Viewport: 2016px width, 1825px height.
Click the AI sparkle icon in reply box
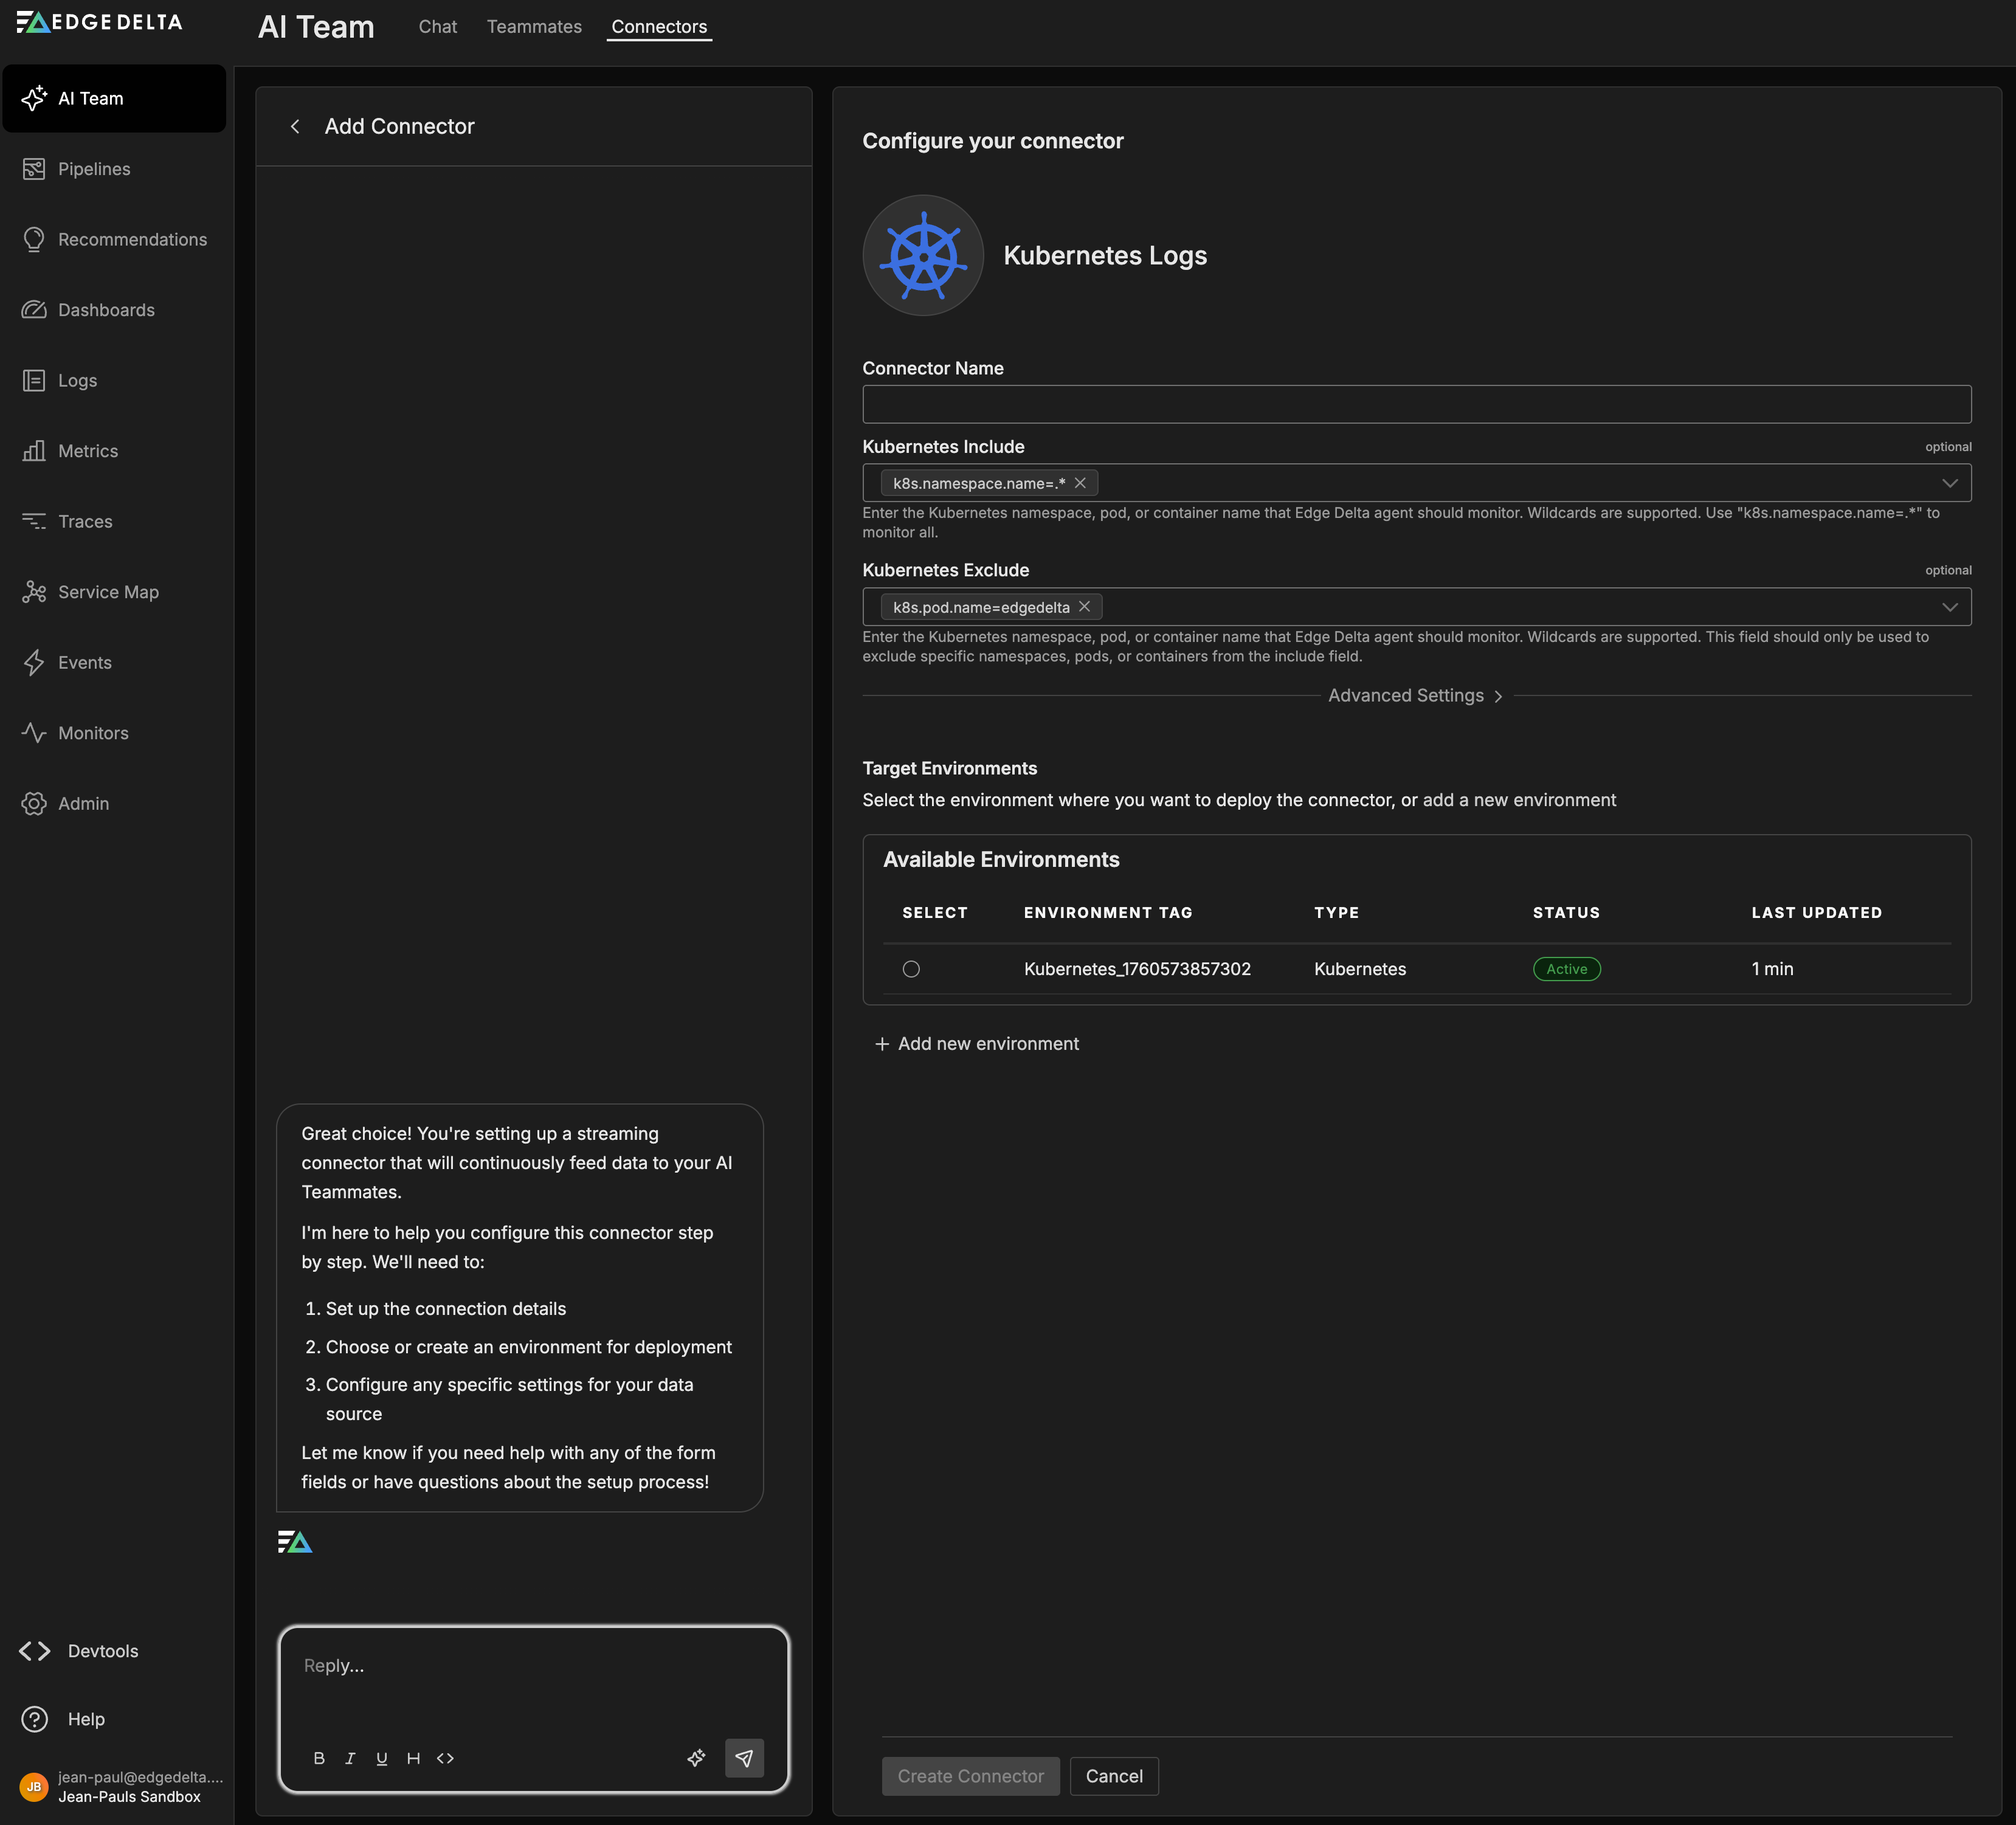click(x=696, y=1758)
